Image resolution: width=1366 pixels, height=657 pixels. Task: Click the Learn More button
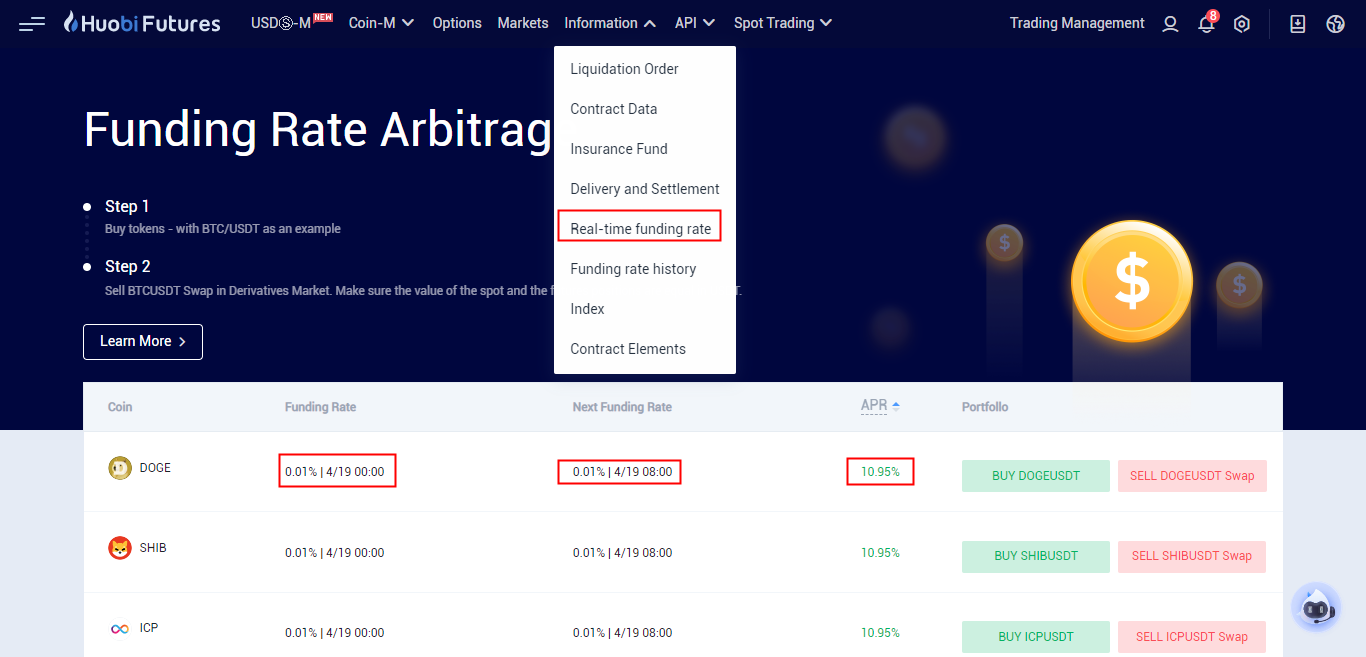(x=143, y=342)
